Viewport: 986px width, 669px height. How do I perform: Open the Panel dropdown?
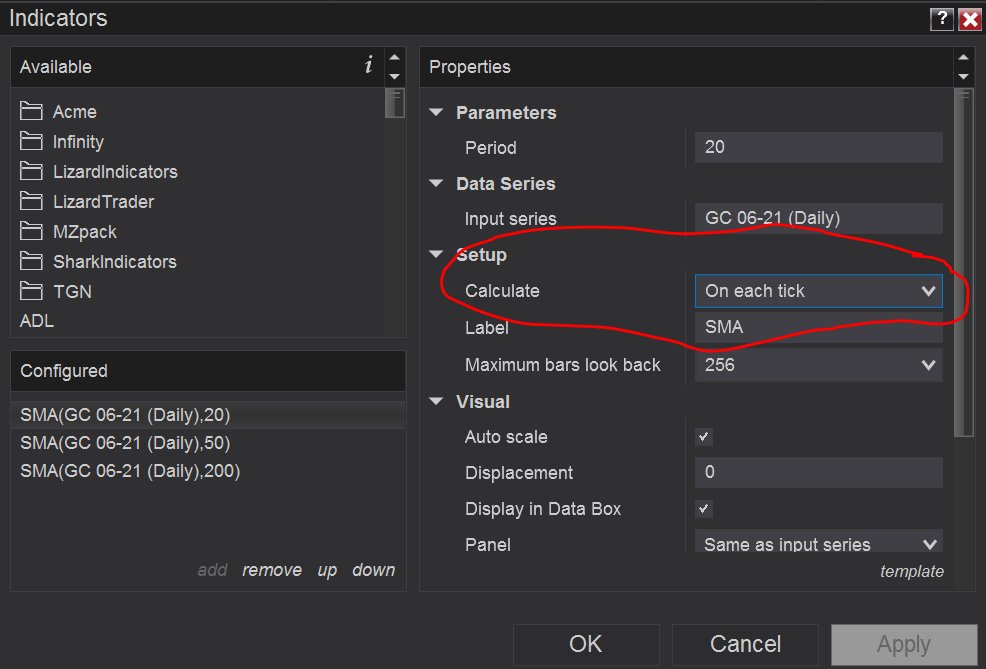tap(818, 542)
